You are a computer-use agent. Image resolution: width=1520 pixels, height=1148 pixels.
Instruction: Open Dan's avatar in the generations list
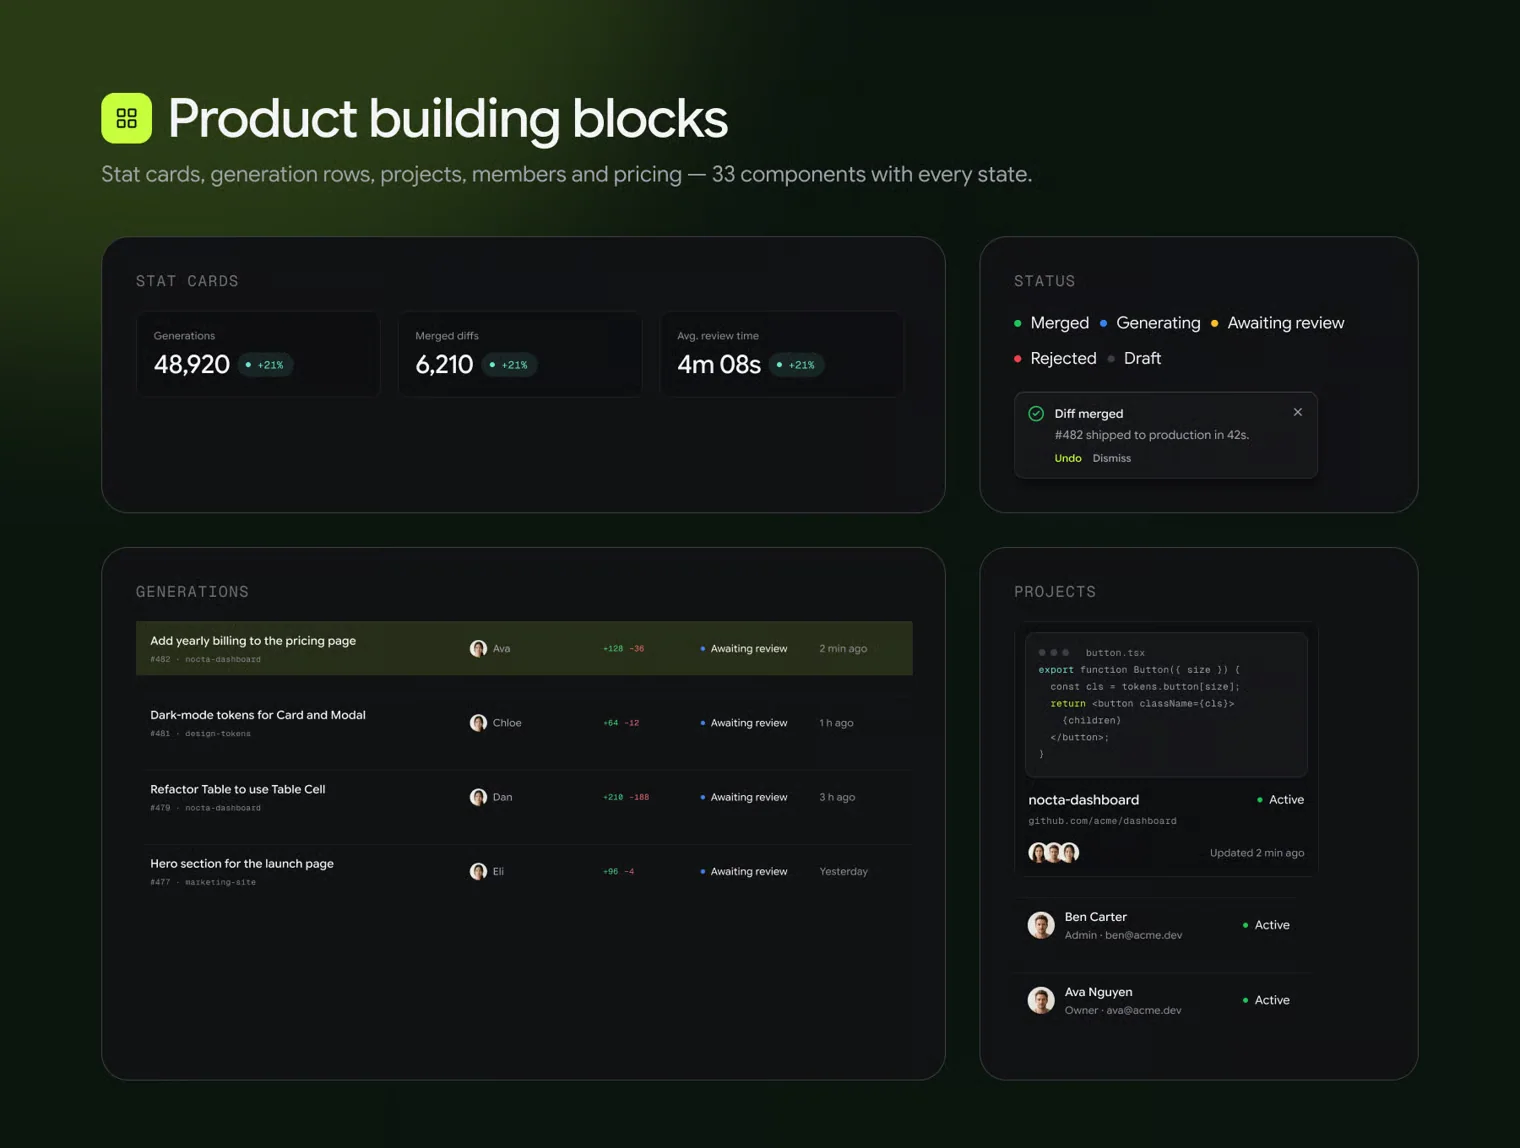(x=478, y=797)
